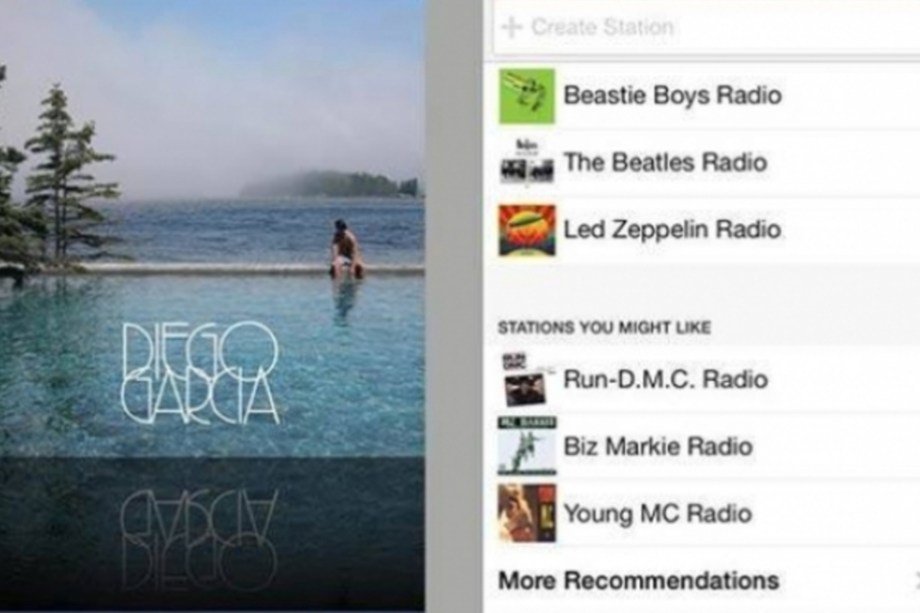Choose The Beatles Radio station label

pyautogui.click(x=665, y=162)
